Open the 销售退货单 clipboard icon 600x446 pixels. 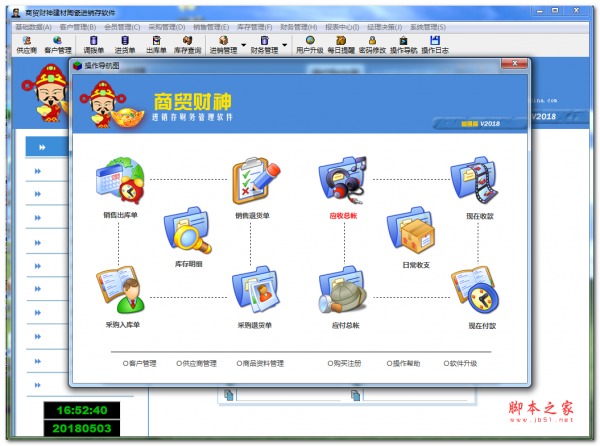tap(256, 181)
